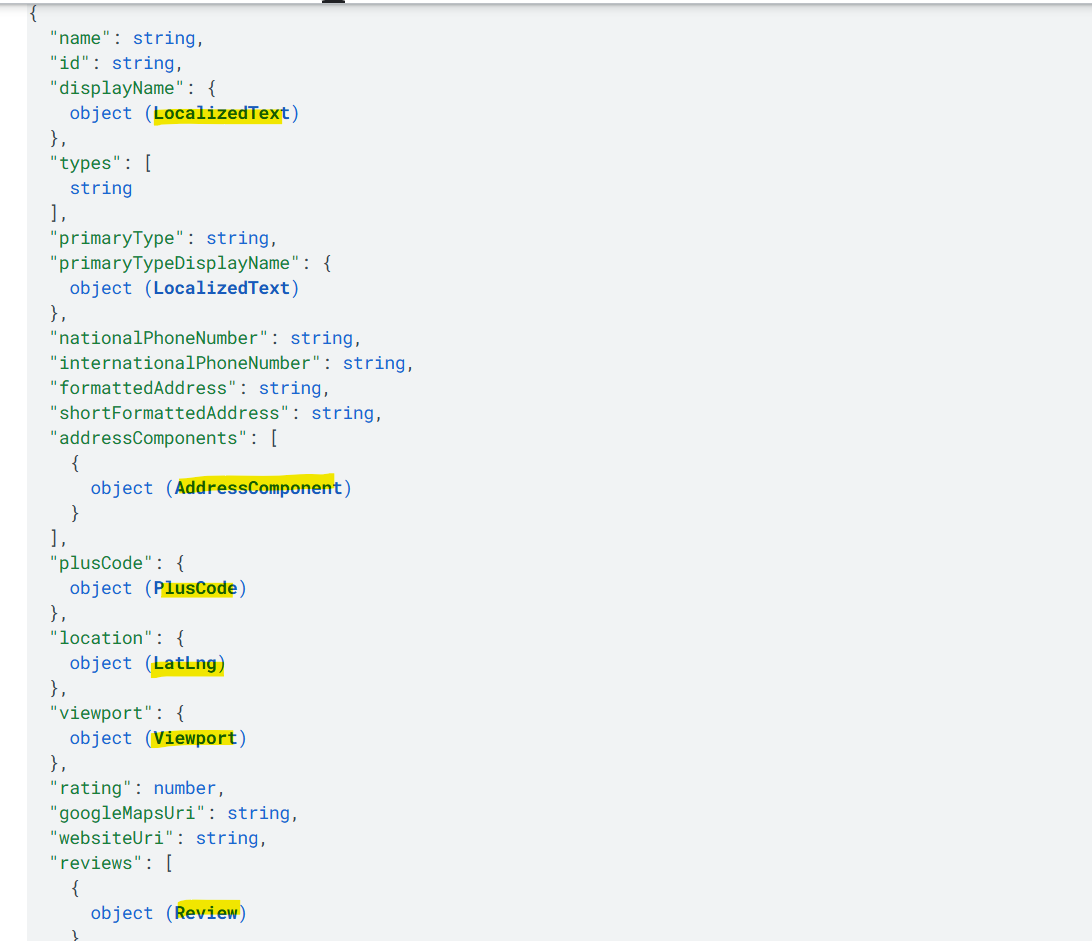Click the "formattedAddress" key

tap(143, 389)
